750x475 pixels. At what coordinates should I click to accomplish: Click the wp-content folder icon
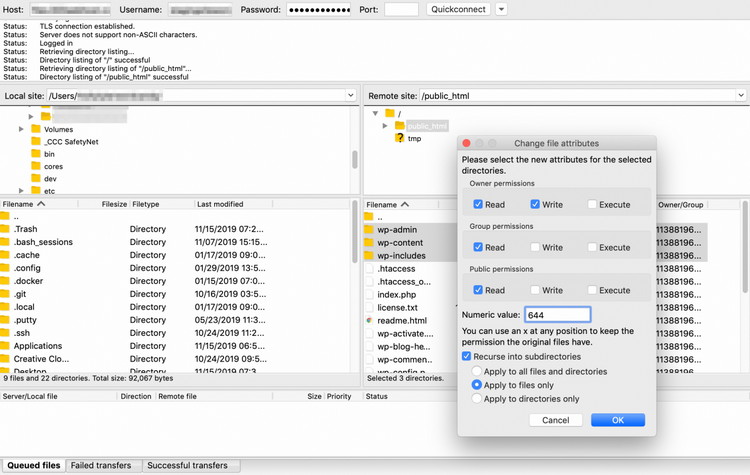point(368,243)
